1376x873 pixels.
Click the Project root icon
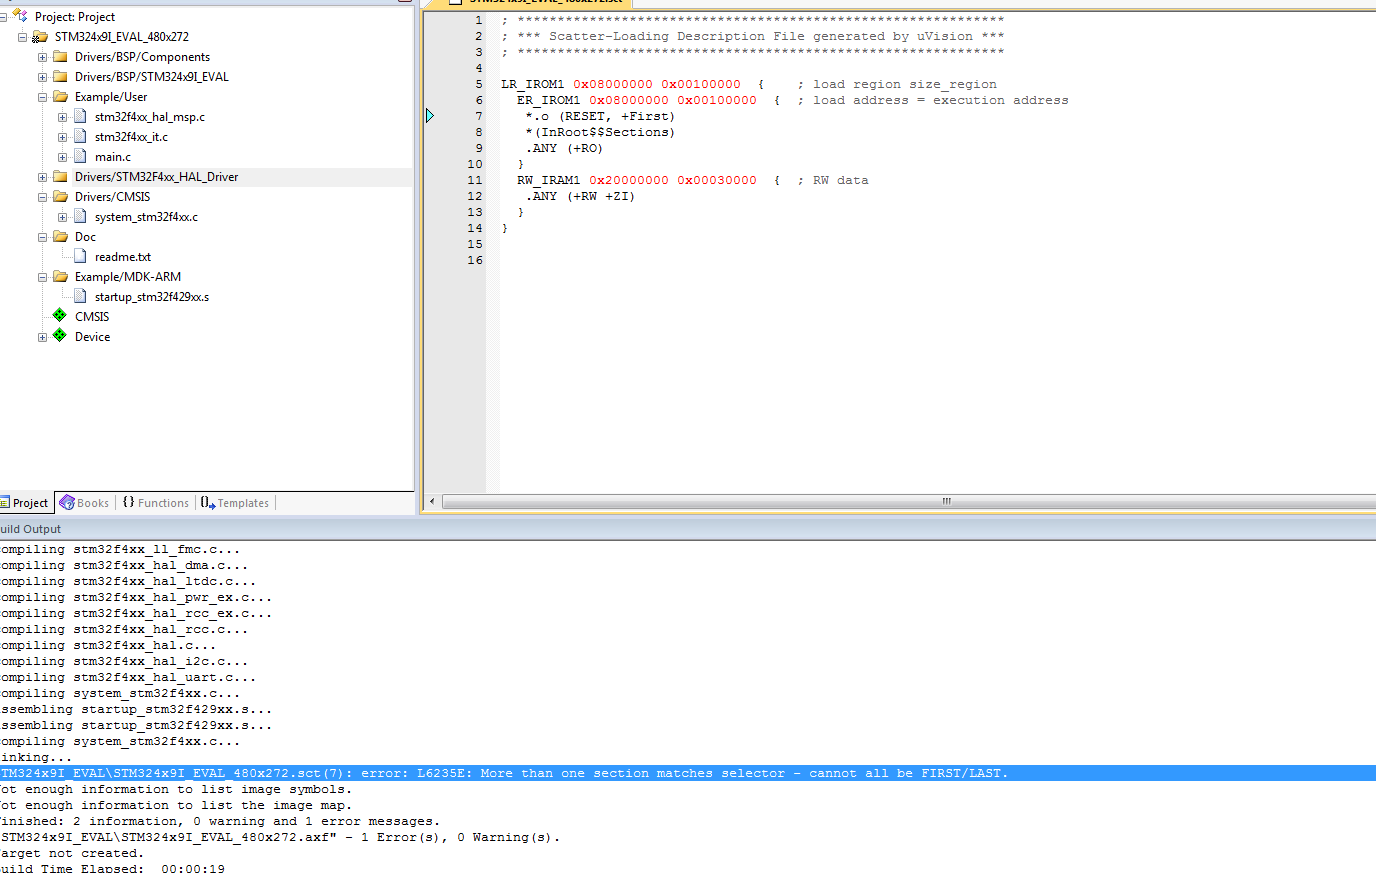20,16
